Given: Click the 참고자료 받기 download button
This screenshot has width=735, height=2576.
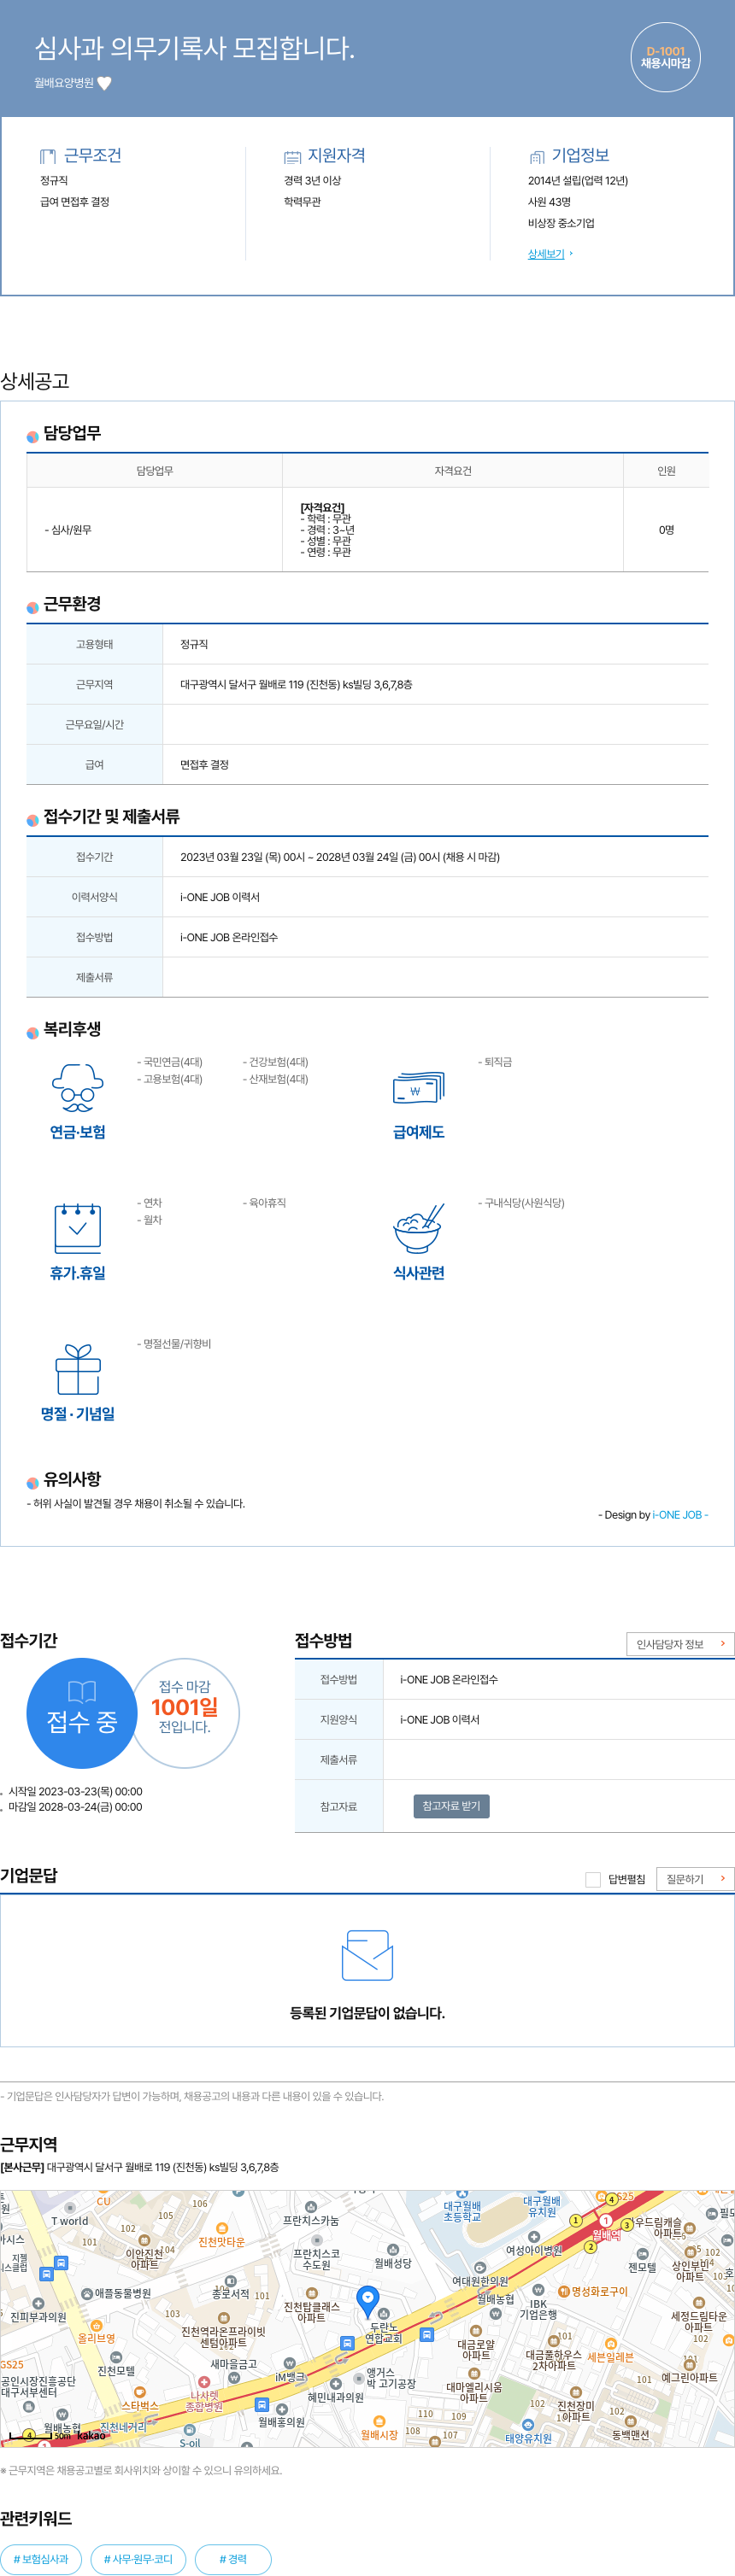Looking at the screenshot, I should point(451,1806).
